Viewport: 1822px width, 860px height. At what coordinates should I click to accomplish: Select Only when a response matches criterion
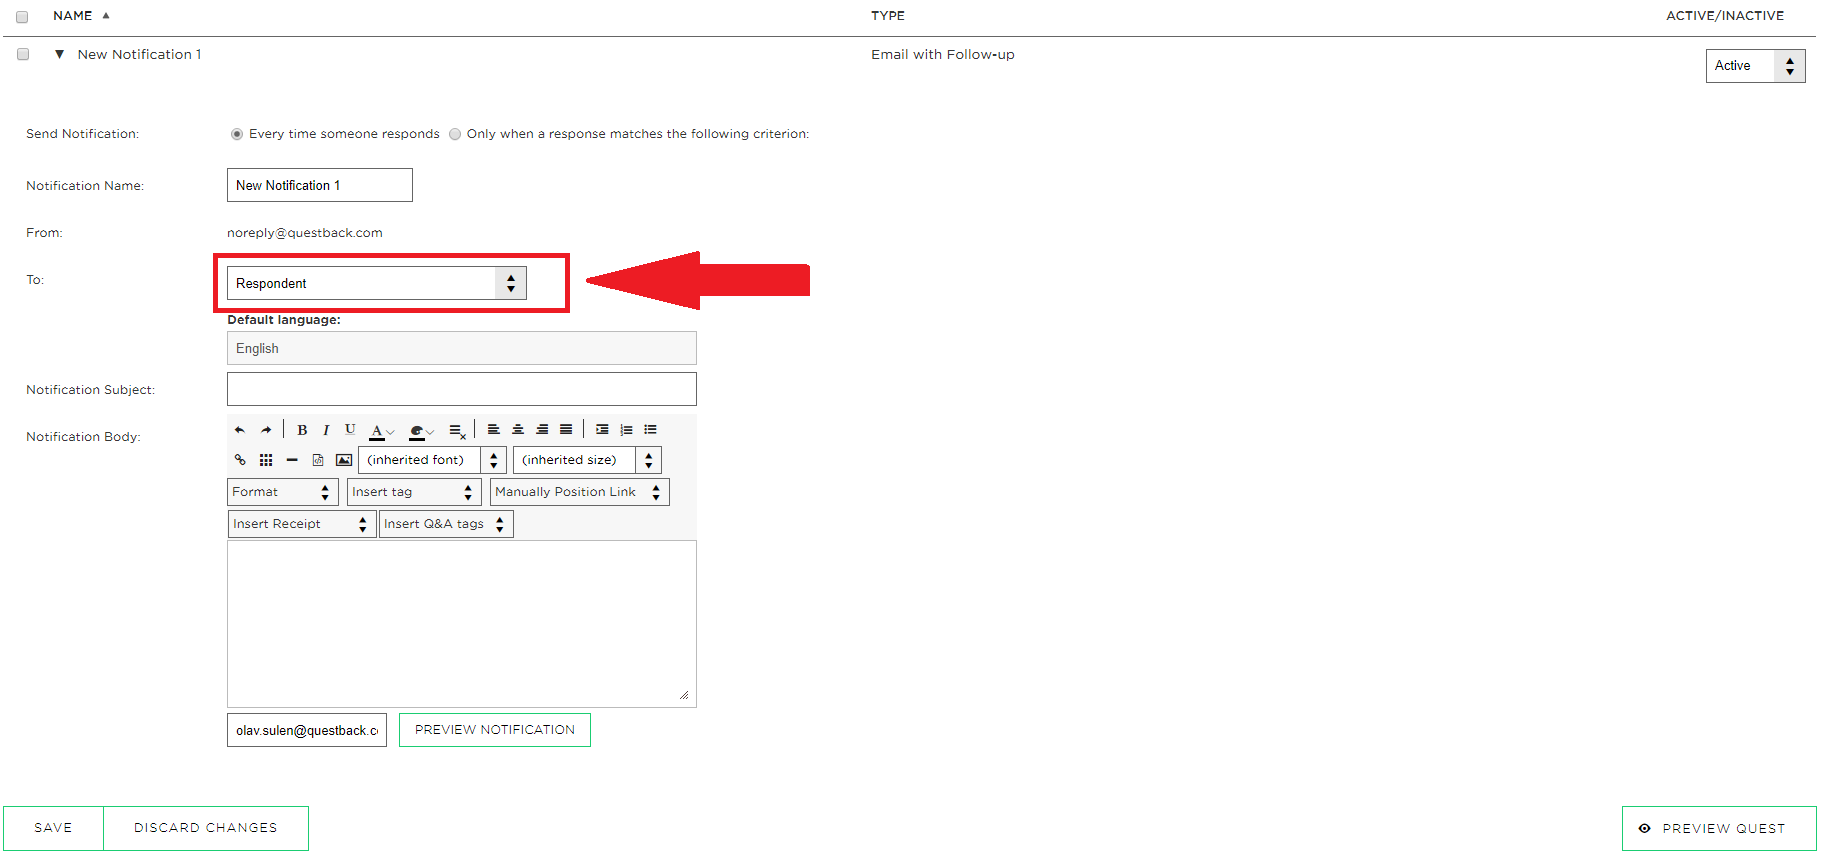(x=455, y=134)
